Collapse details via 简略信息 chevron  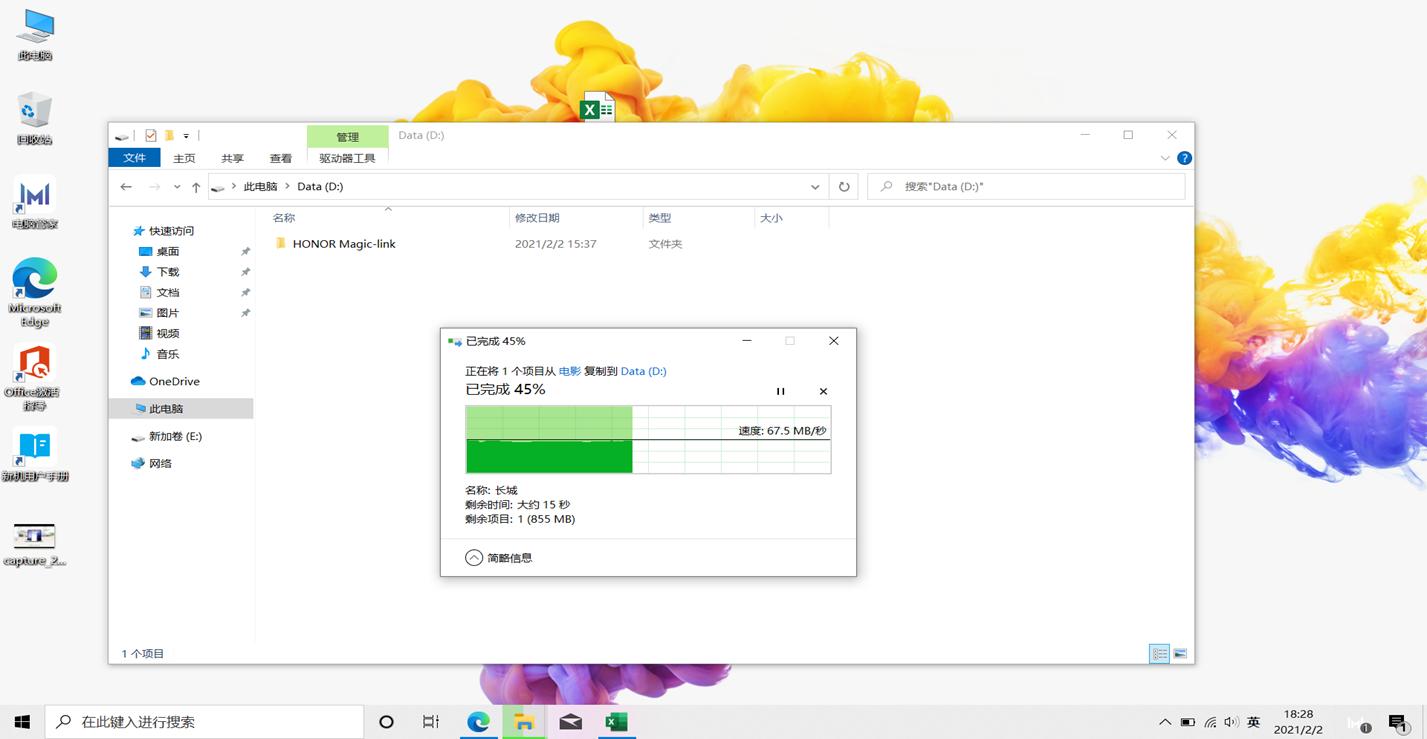[474, 558]
